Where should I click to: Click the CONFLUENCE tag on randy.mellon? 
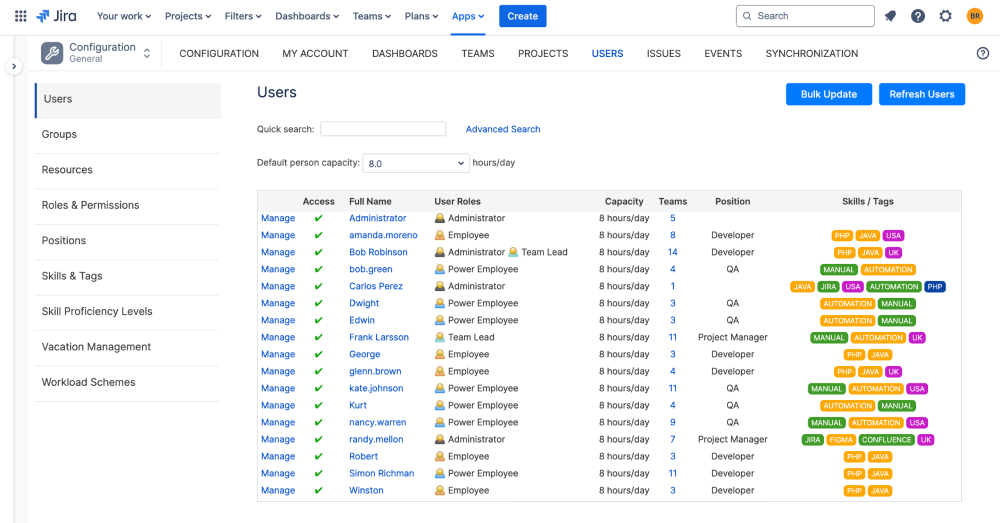click(886, 440)
